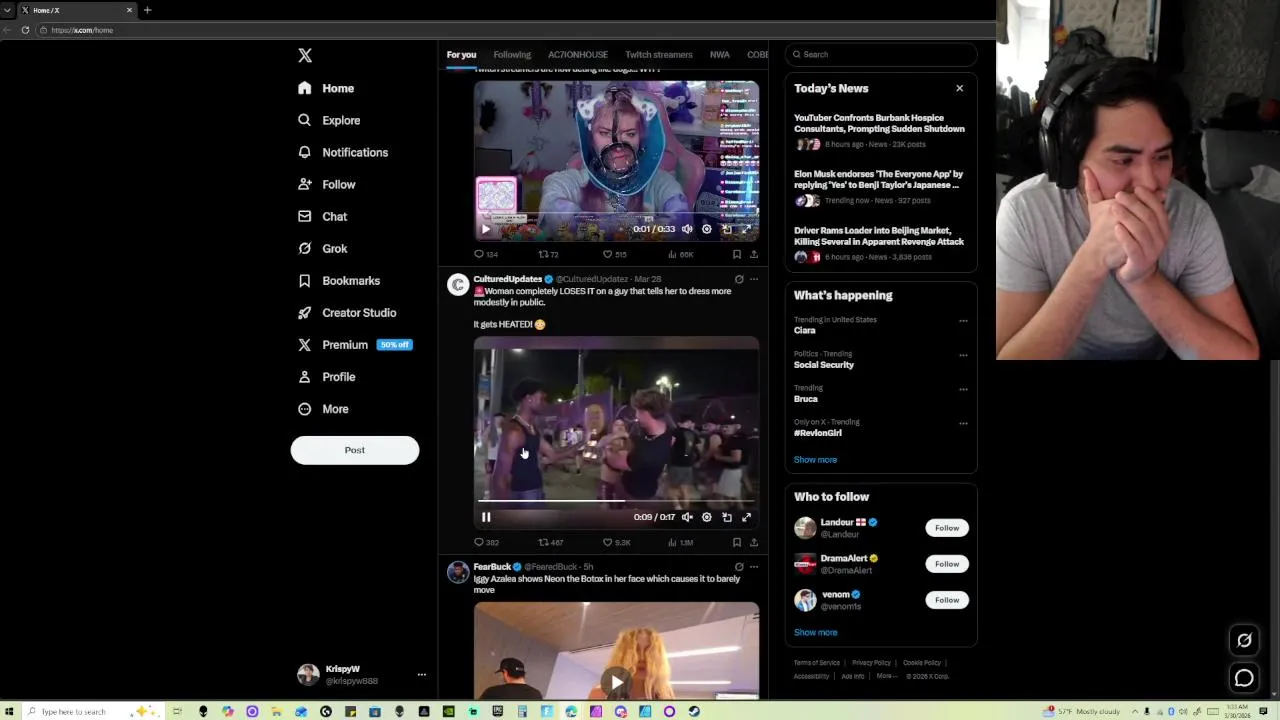Viewport: 1280px width, 720px height.
Task: Bookmark the CulturedUpdates post
Action: coord(737,542)
